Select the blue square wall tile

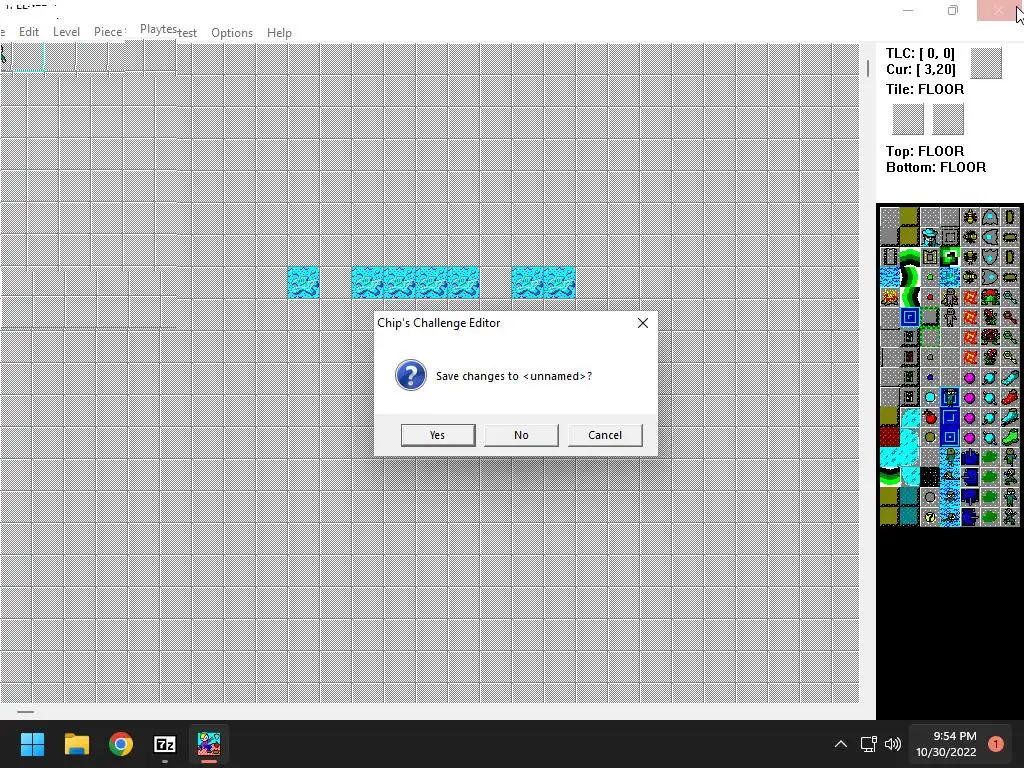point(909,317)
